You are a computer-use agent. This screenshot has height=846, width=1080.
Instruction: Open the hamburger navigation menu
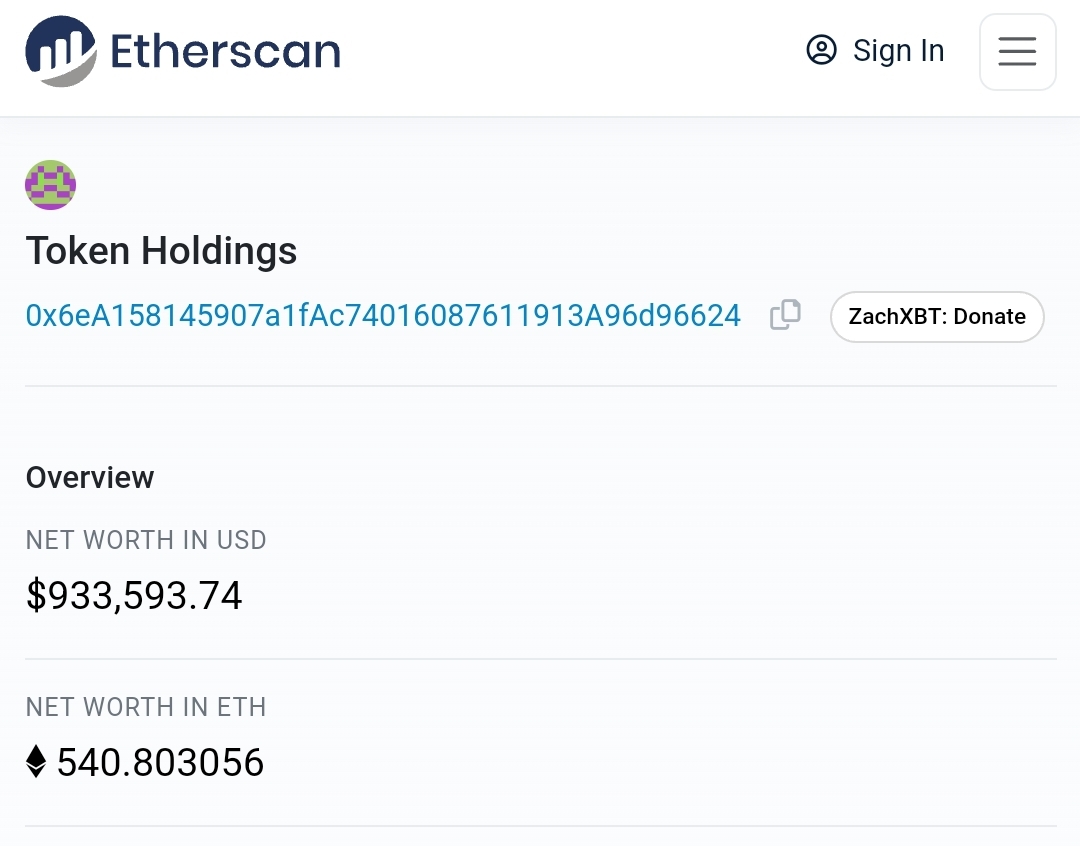[x=1017, y=52]
